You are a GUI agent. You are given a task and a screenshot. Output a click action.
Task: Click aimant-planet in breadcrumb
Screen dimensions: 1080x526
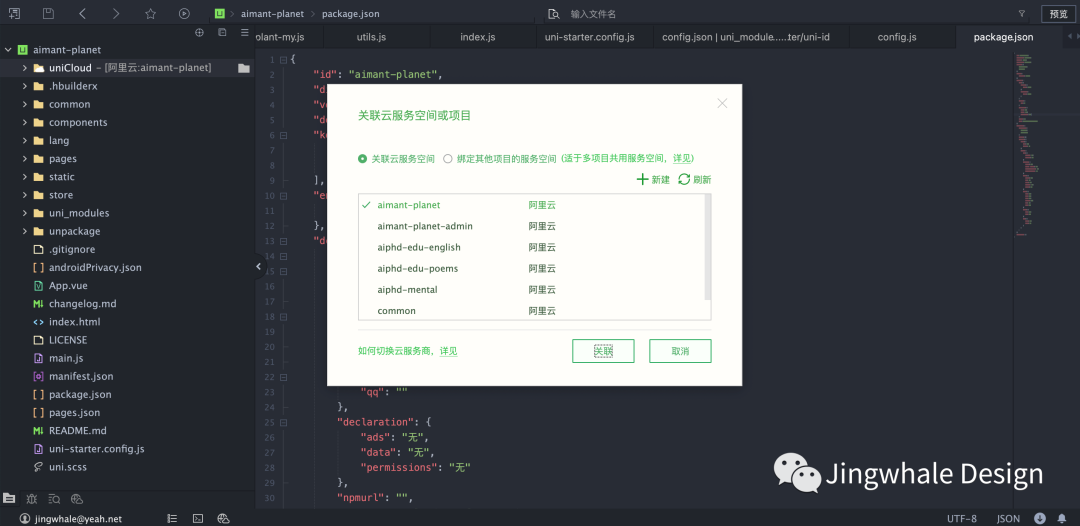tap(272, 14)
